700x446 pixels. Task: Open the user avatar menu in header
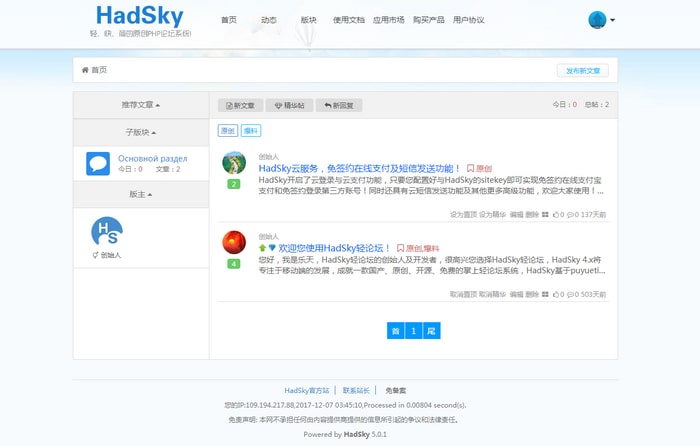(x=601, y=20)
